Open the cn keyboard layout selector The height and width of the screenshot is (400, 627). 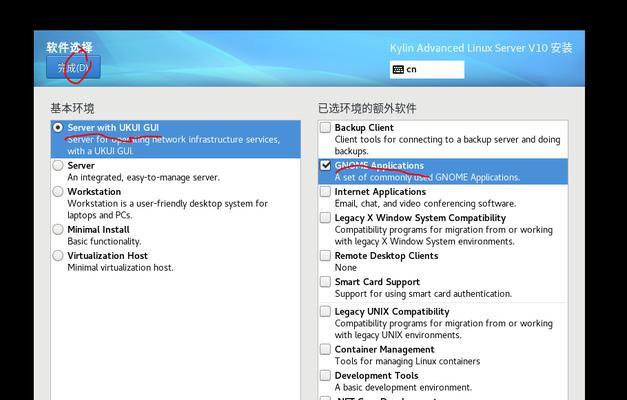point(427,70)
